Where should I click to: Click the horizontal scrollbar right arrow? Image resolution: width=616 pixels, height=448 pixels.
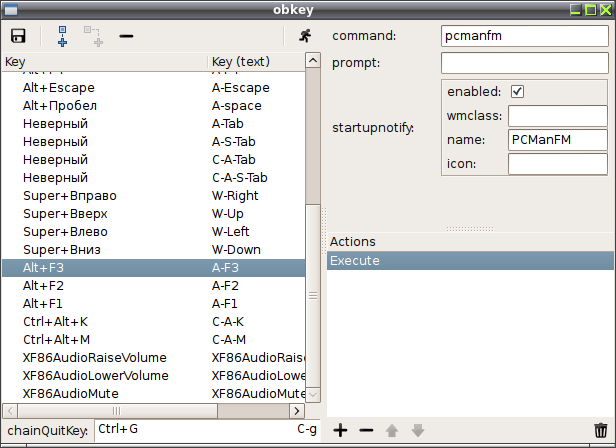297,411
